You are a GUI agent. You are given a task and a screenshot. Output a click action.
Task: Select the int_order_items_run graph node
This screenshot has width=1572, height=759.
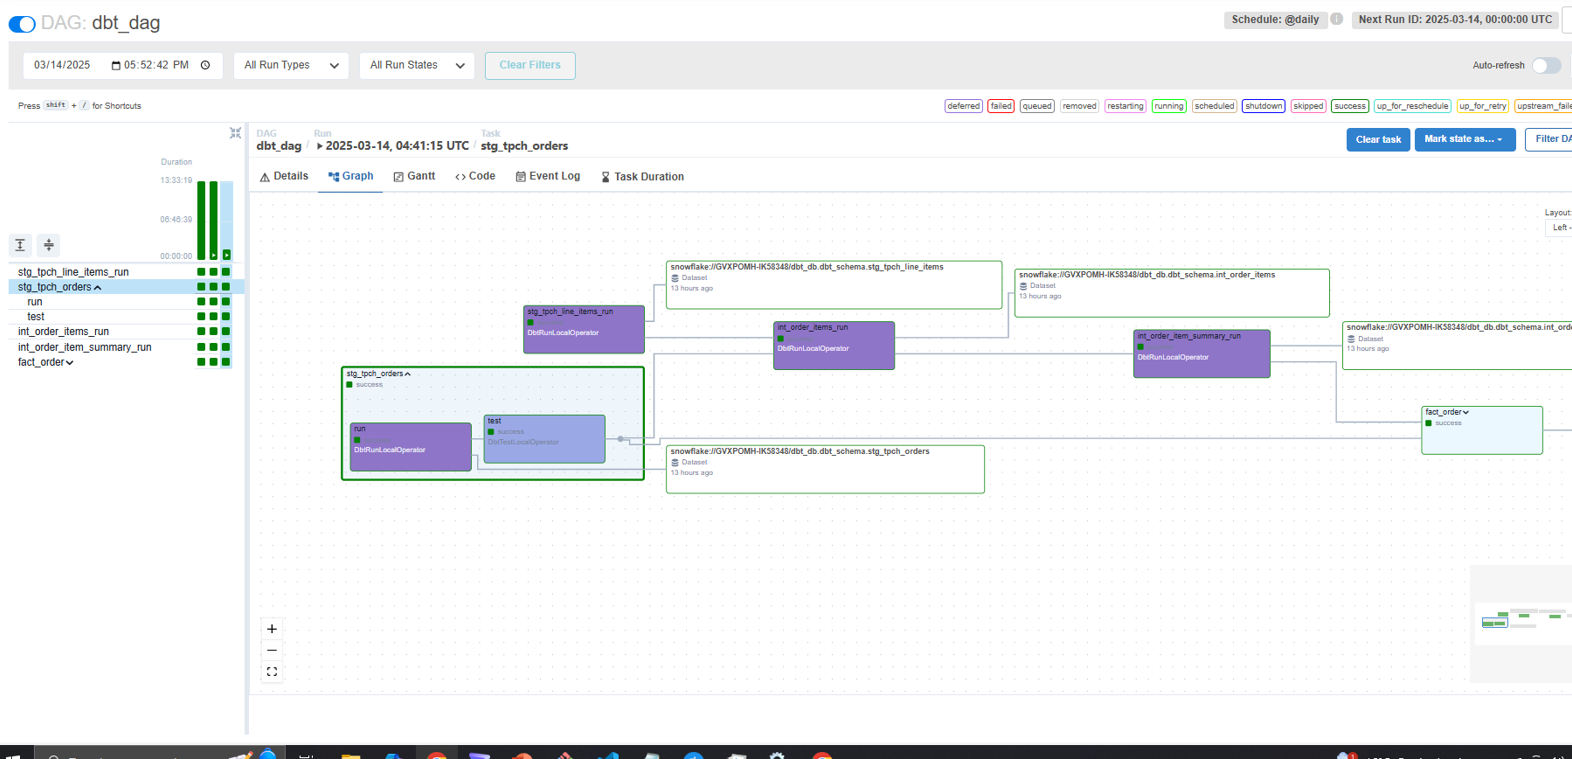[833, 346]
